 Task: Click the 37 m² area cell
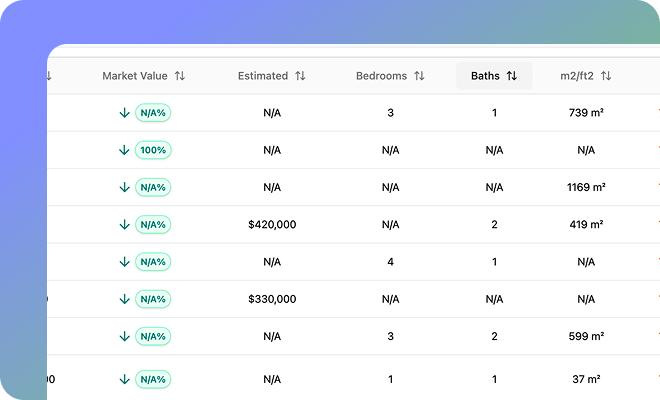point(586,380)
